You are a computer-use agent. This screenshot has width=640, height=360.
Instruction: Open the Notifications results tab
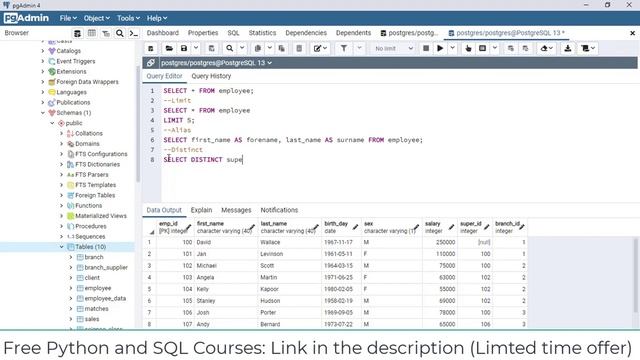click(x=279, y=210)
